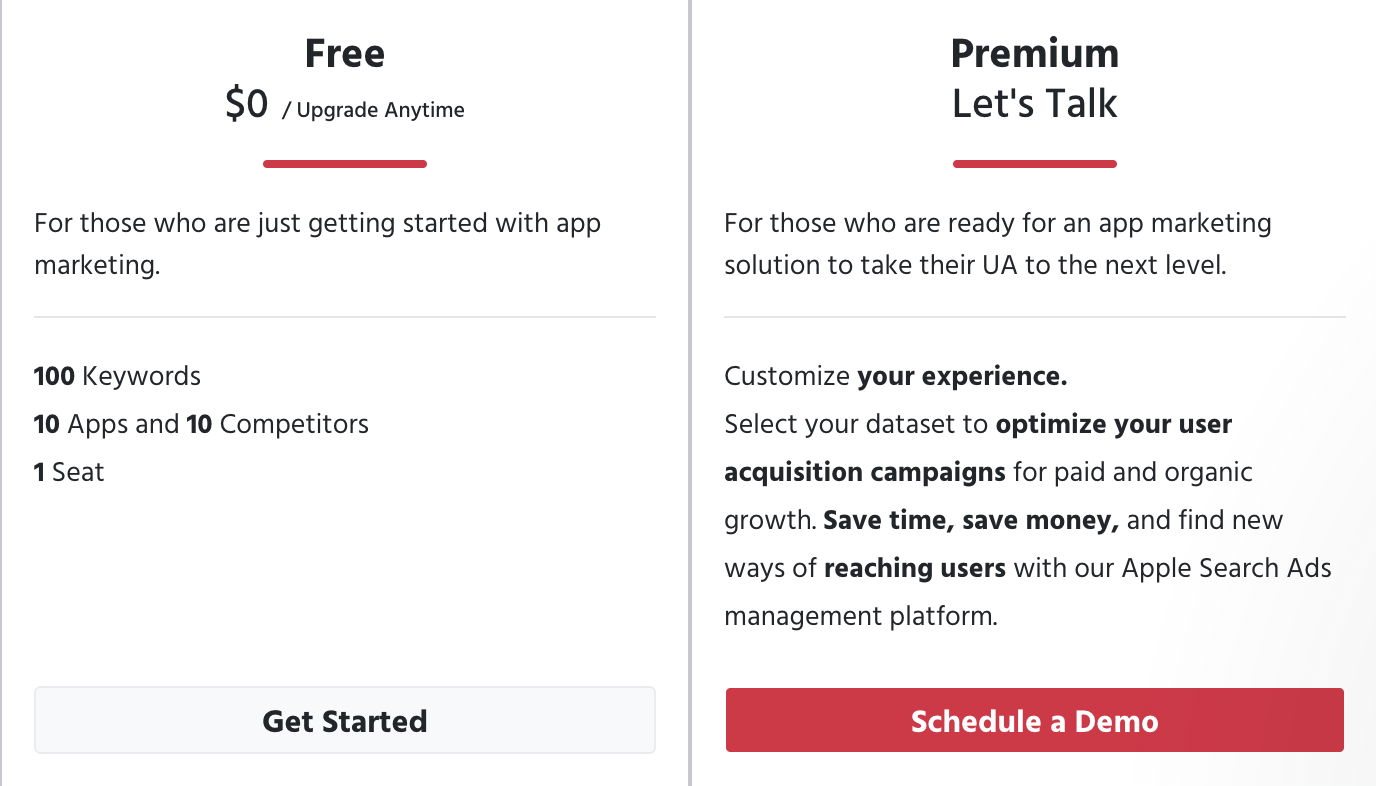This screenshot has height=786, width=1376.
Task: Click the reaching users bold text
Action: tap(915, 568)
